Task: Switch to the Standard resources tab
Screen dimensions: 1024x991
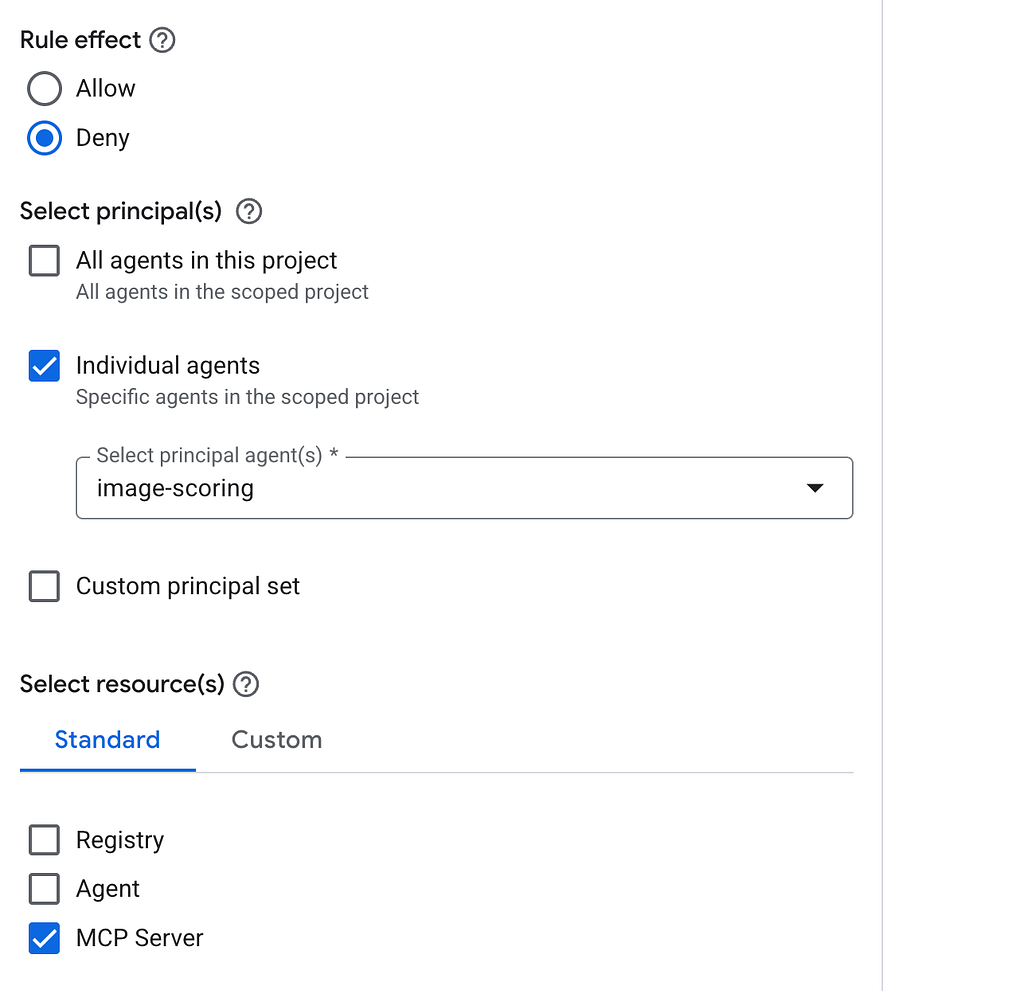Action: pyautogui.click(x=108, y=740)
